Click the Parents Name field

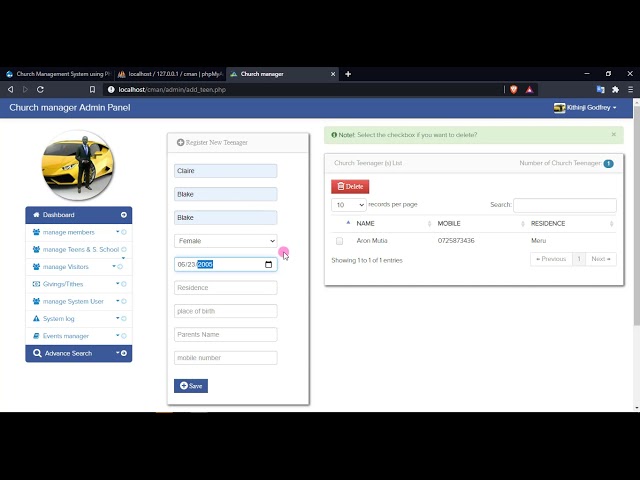click(226, 334)
